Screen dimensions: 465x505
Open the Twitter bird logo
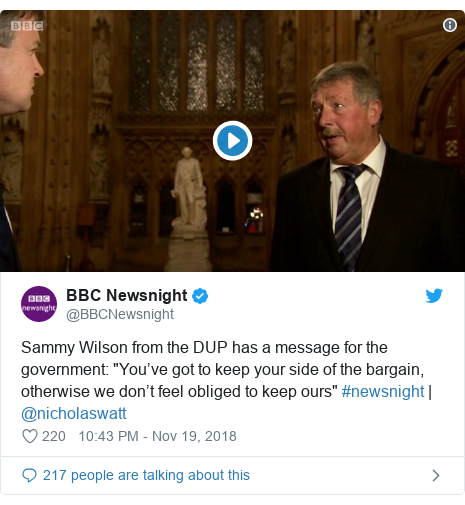point(434,296)
